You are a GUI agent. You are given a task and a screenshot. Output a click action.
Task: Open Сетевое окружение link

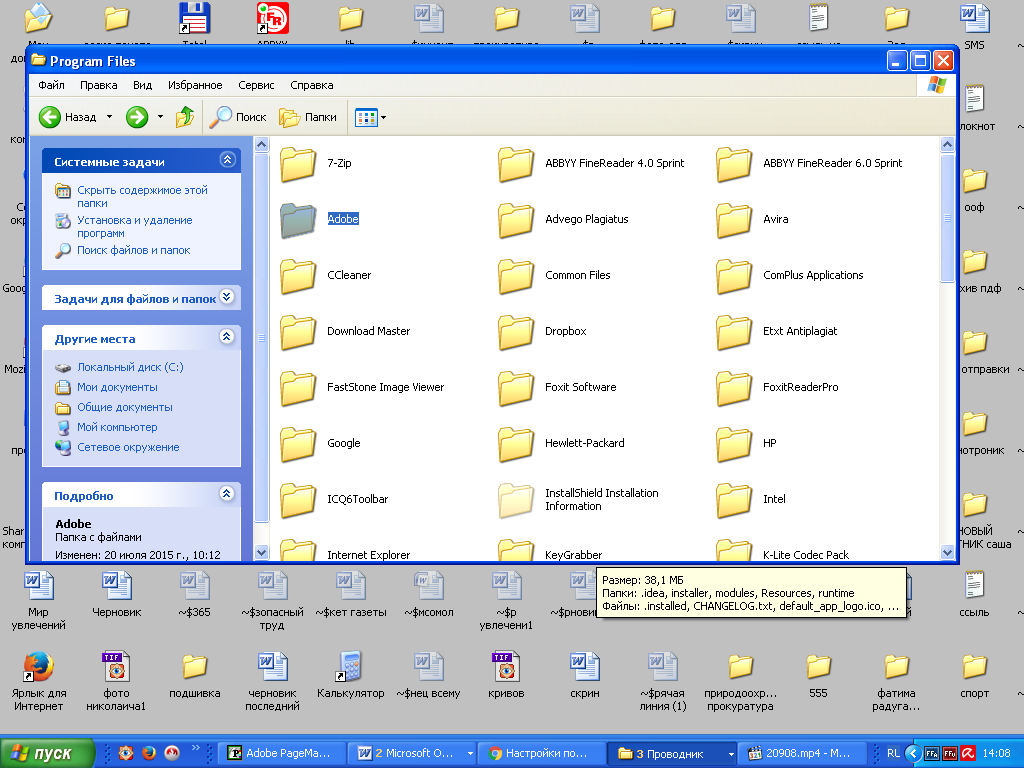(128, 447)
